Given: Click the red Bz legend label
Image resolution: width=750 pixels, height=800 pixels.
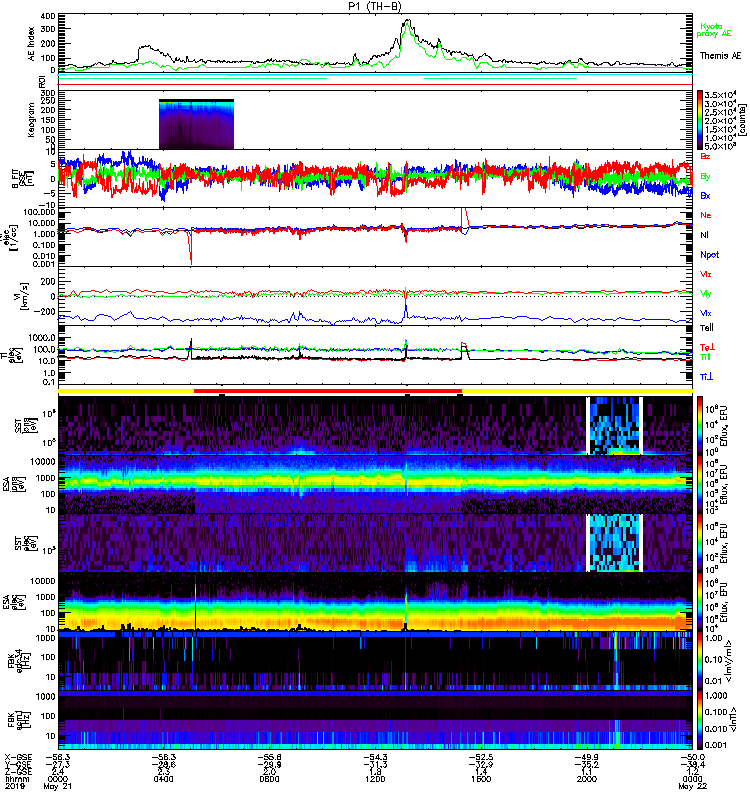Looking at the screenshot, I should tap(705, 156).
